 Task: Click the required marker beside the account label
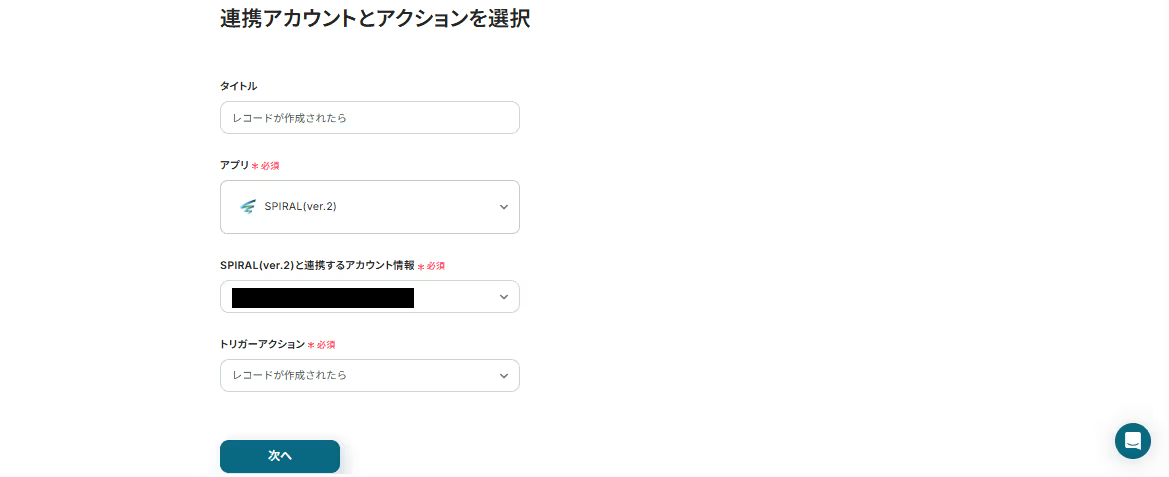click(431, 266)
